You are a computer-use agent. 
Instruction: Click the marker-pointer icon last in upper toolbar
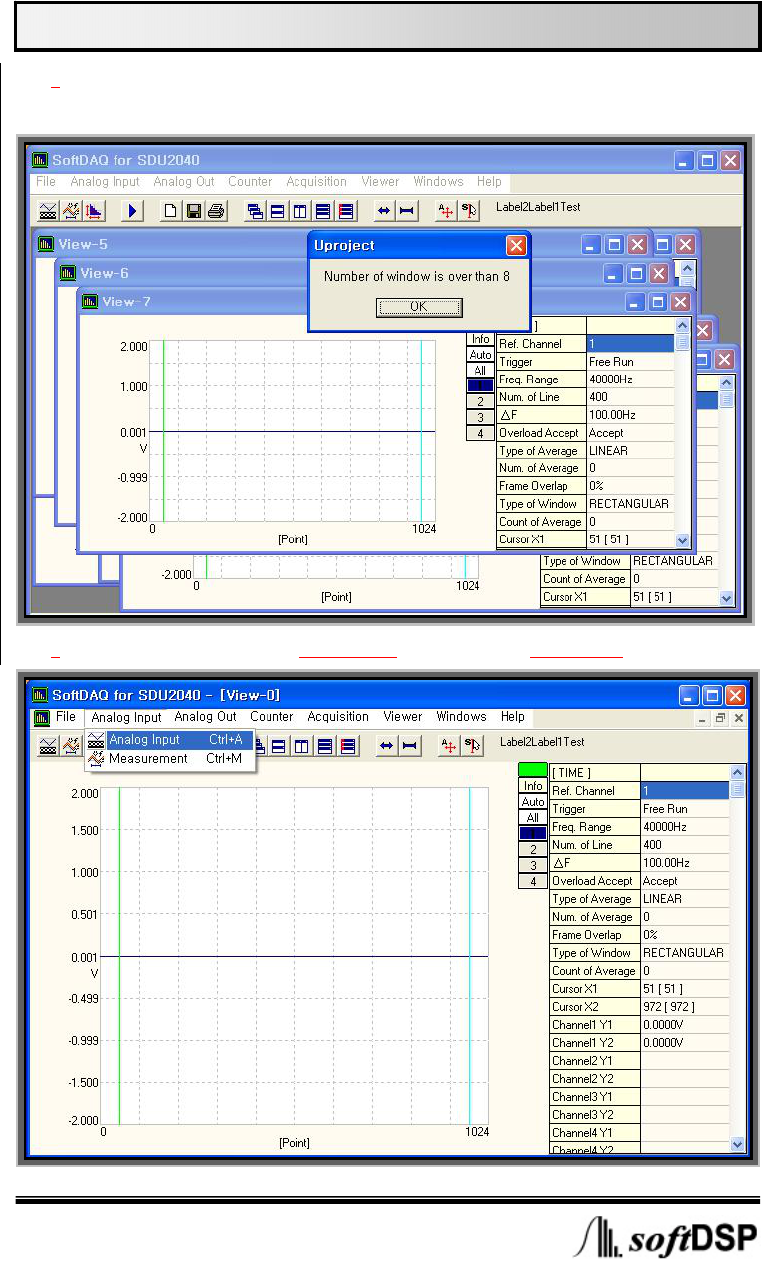point(469,210)
